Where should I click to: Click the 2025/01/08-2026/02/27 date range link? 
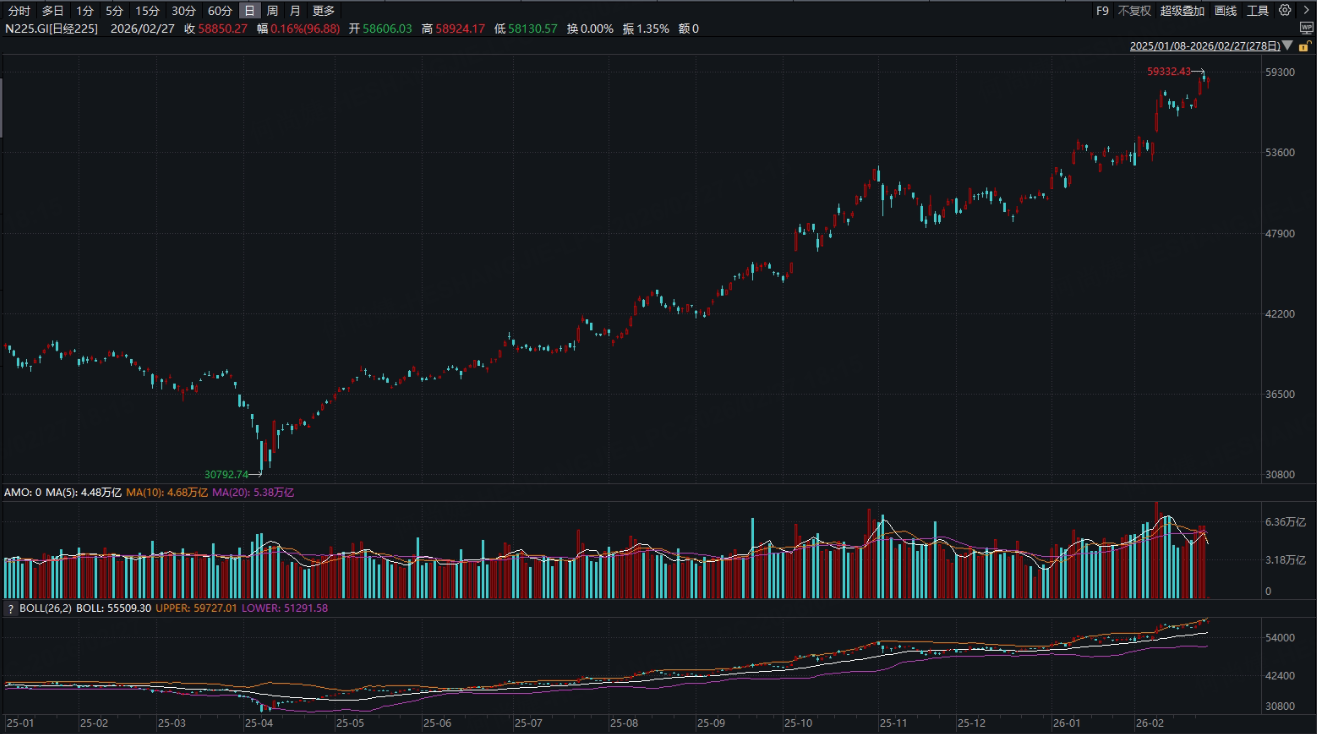pyautogui.click(x=1205, y=46)
